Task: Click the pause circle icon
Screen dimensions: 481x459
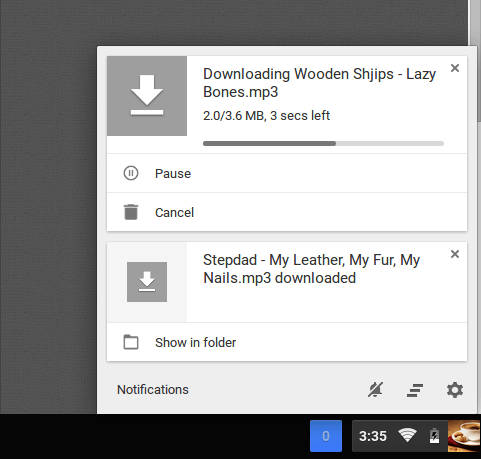Action: tap(131, 173)
